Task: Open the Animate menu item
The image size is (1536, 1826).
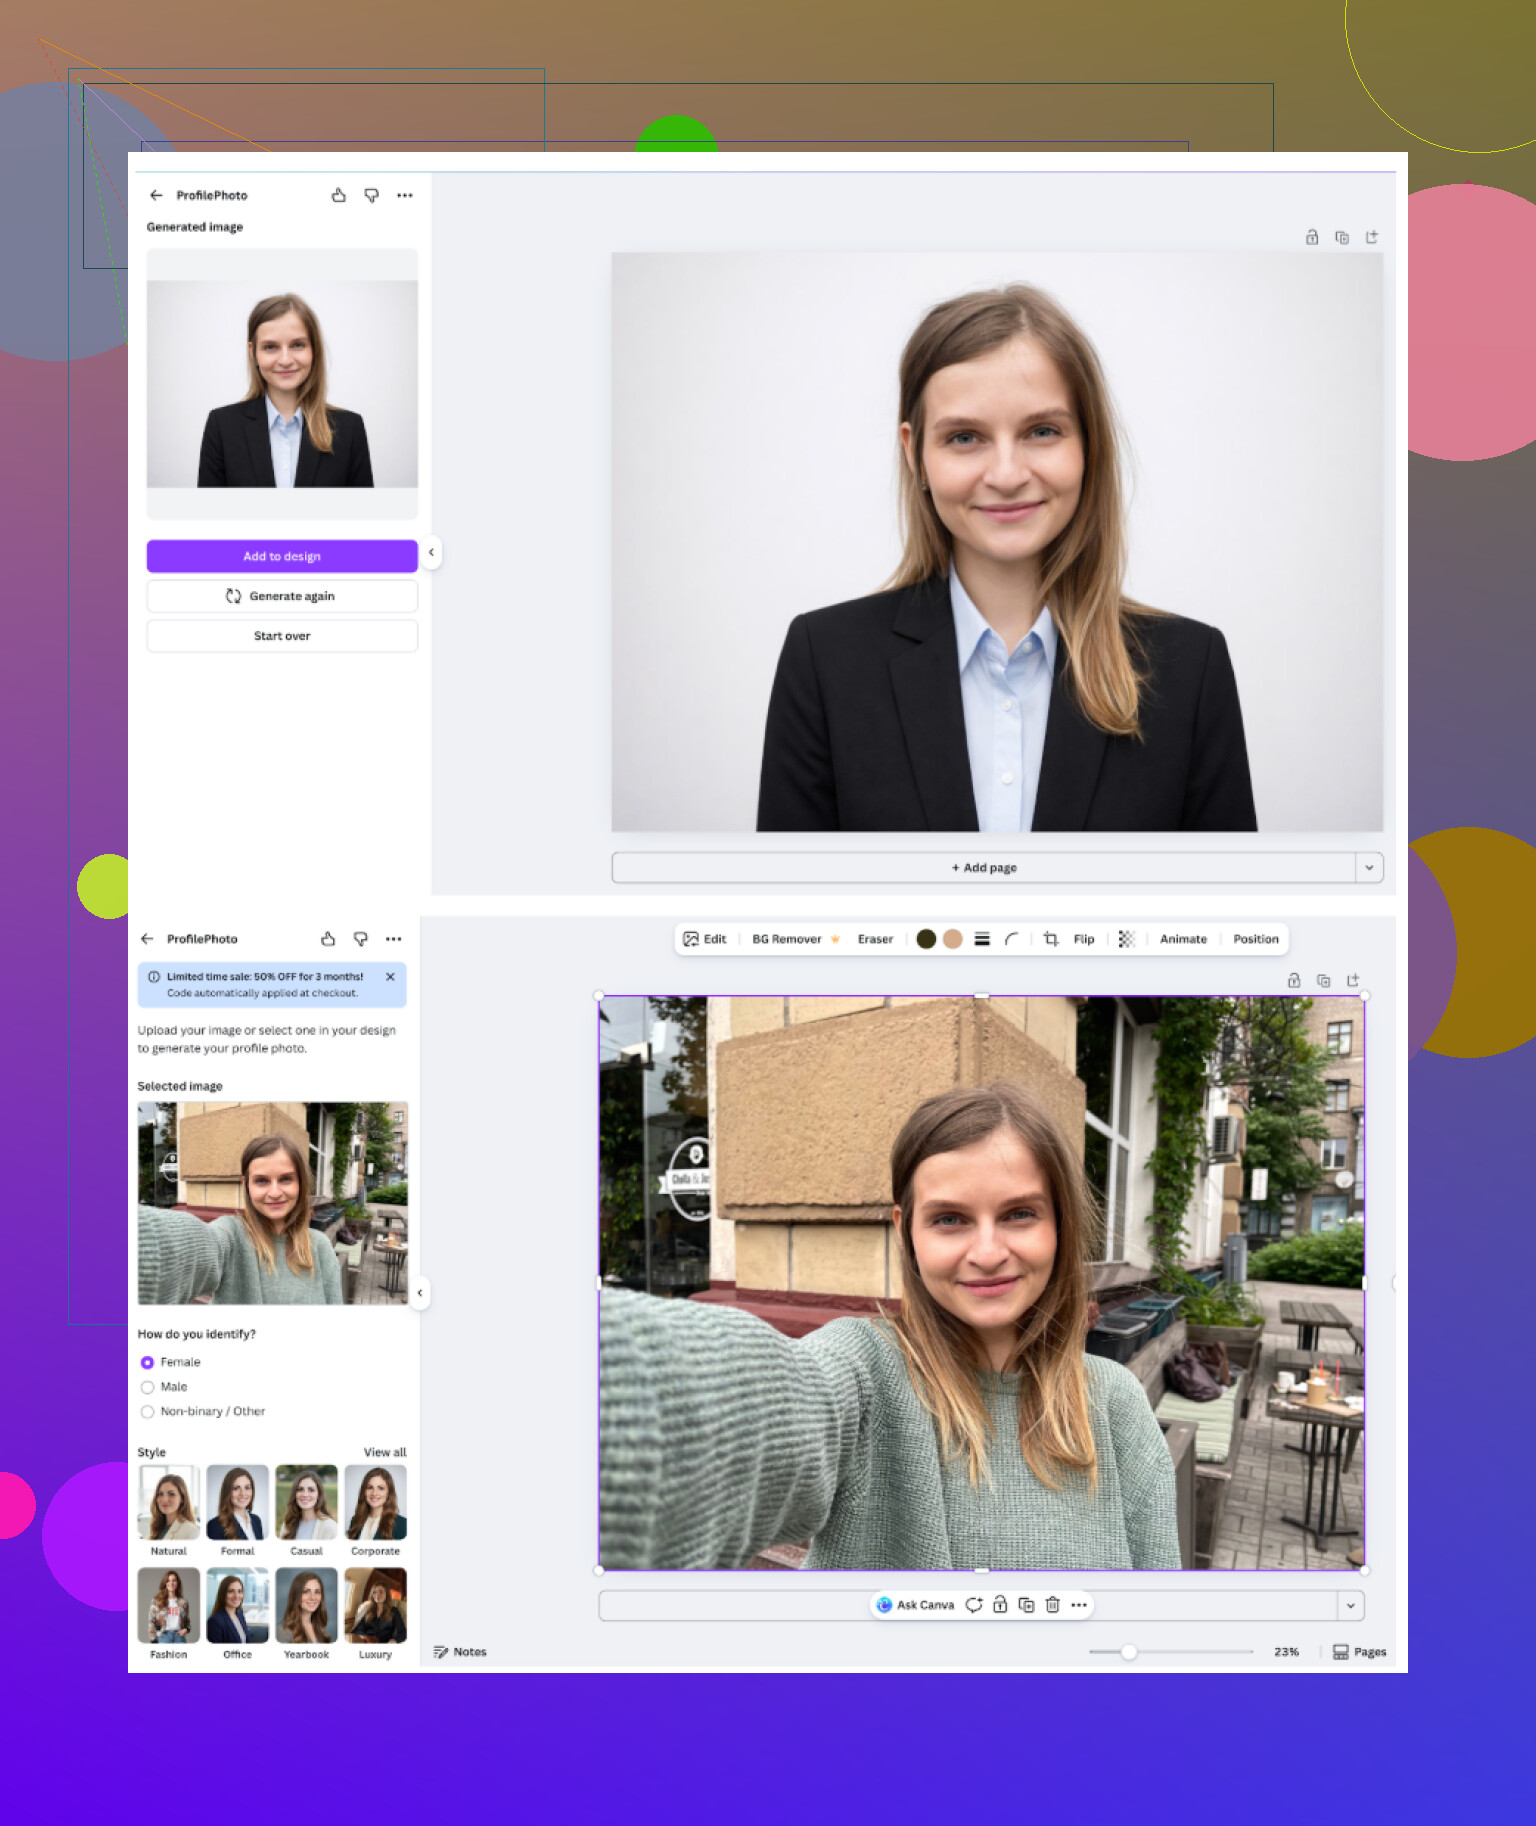Action: [1183, 939]
